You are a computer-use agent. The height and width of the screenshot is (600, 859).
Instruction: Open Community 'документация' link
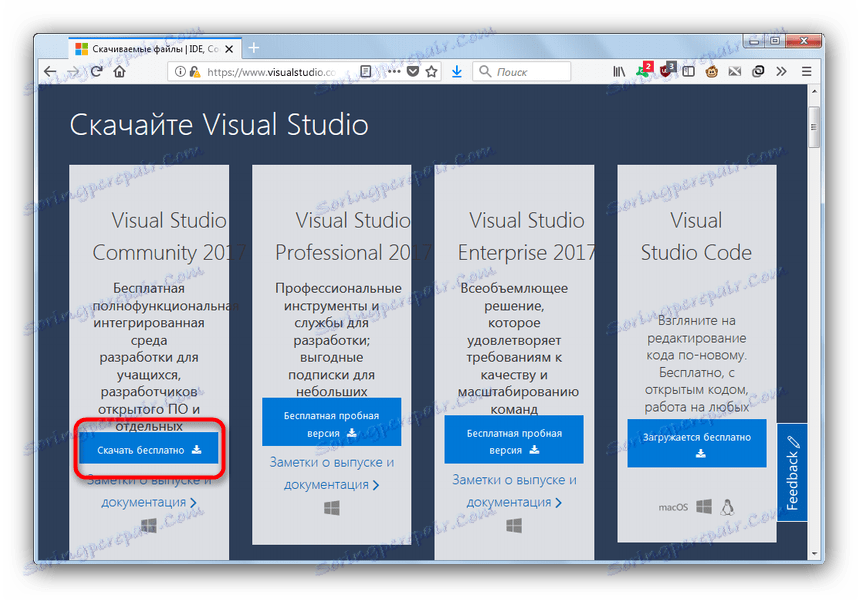click(x=148, y=502)
